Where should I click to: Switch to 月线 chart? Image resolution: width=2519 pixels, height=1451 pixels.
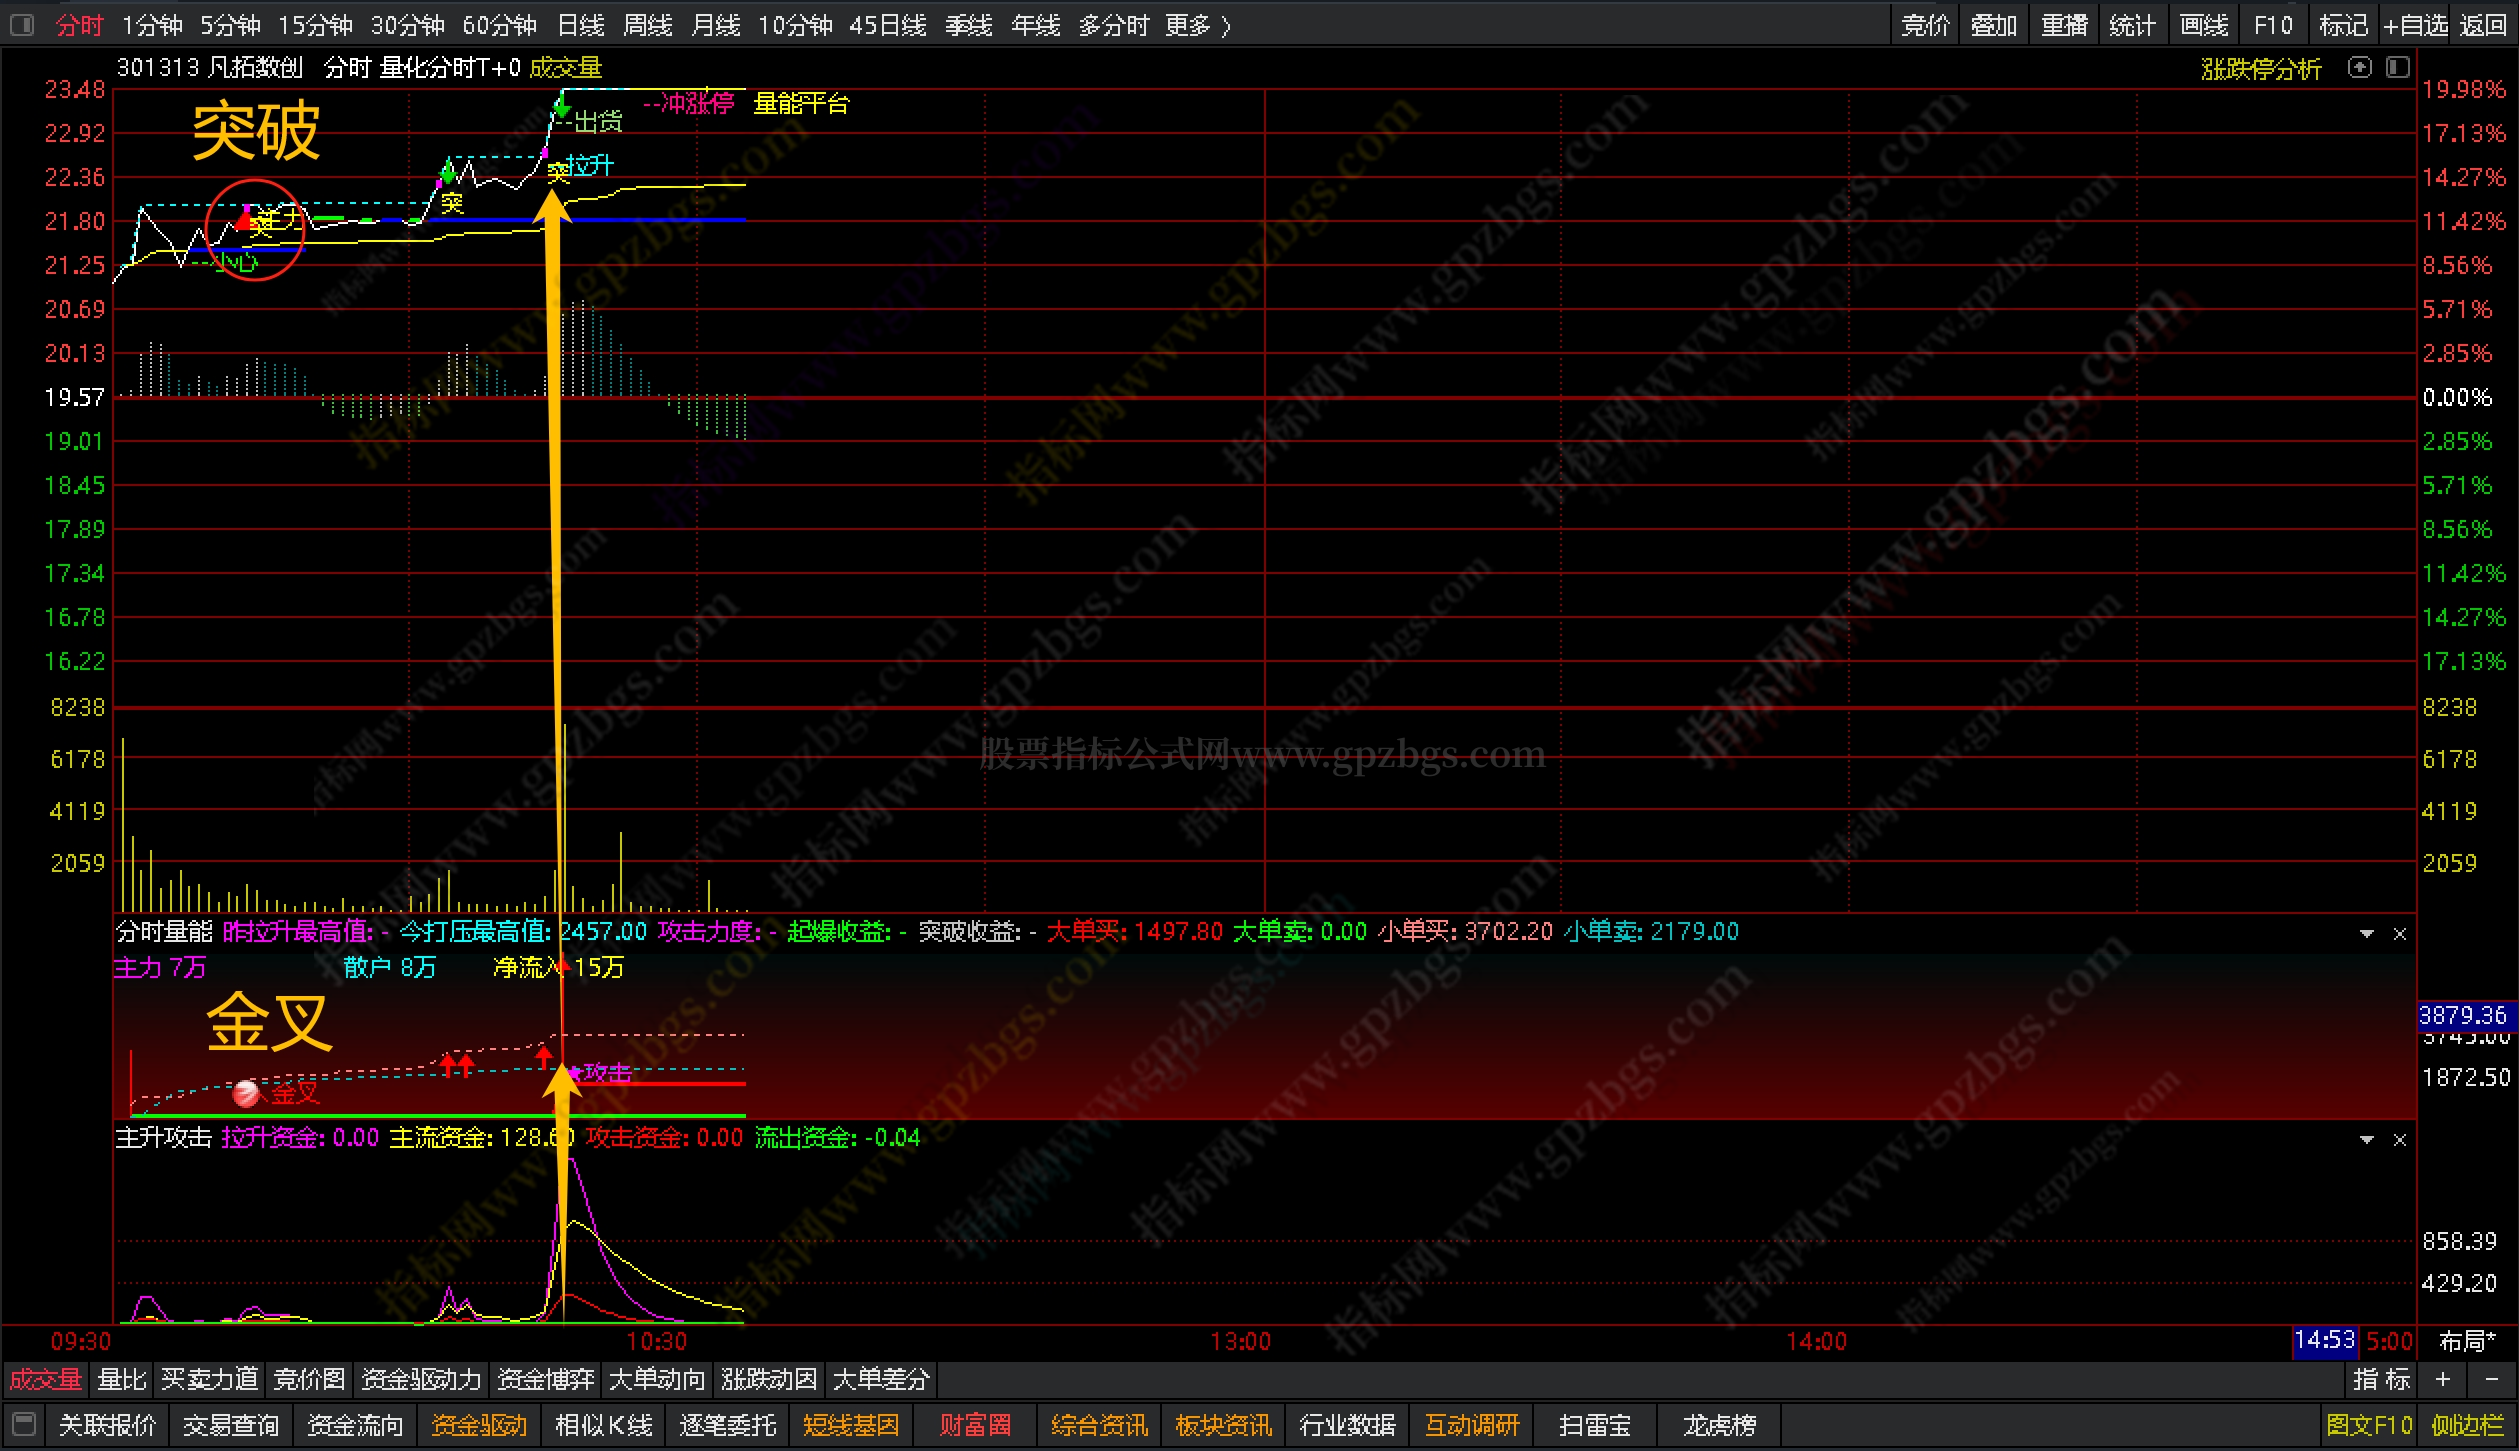pos(716,25)
